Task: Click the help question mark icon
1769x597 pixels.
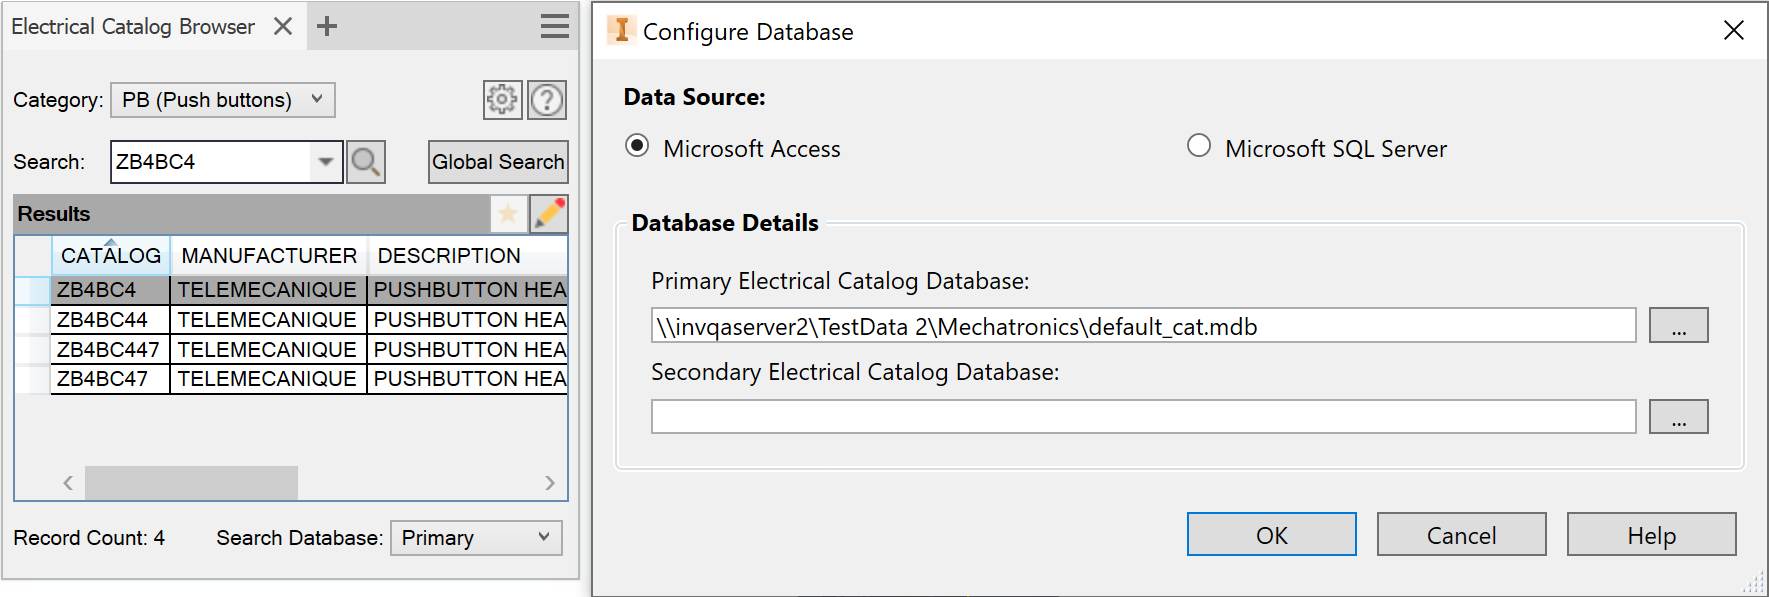Action: tap(547, 99)
